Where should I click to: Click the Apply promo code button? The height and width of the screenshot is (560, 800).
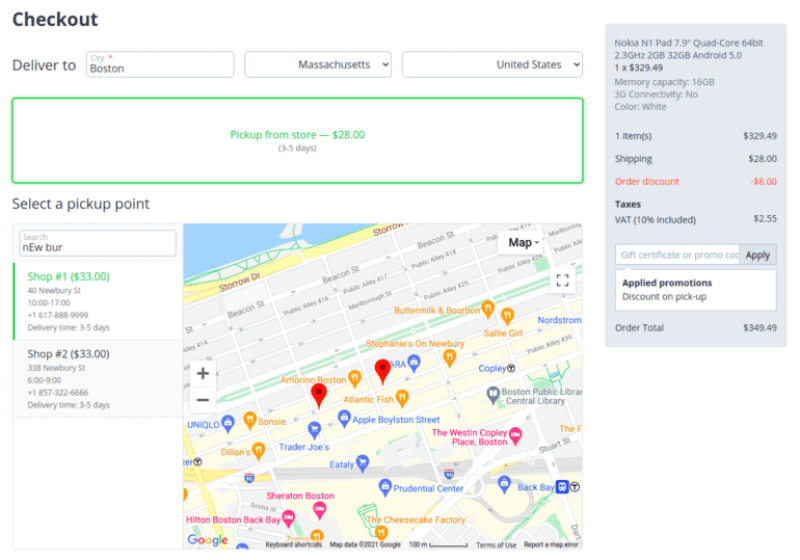tap(757, 255)
